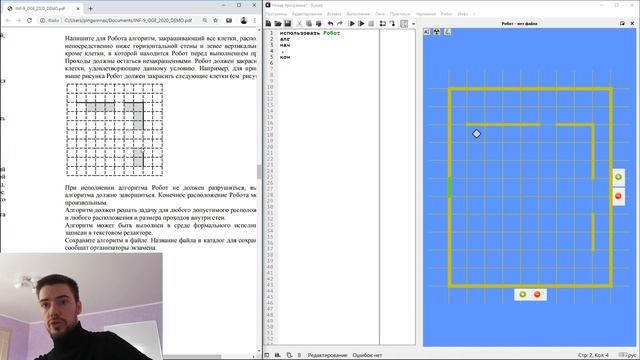Open the Выполнение menu
The image size is (640, 360).
[358, 14]
